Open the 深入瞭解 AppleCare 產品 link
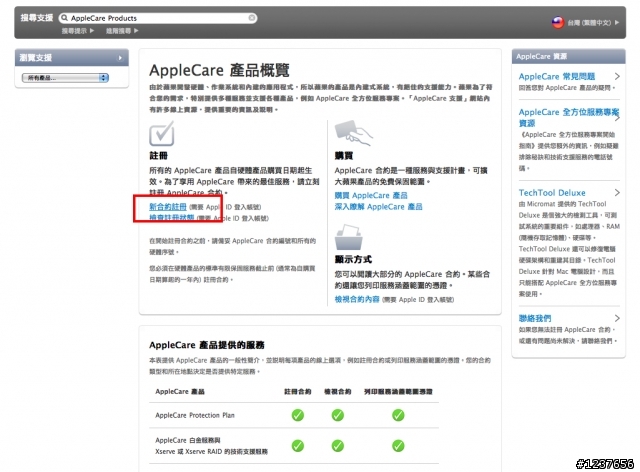Screen dimensions: 640x472 (x=378, y=207)
